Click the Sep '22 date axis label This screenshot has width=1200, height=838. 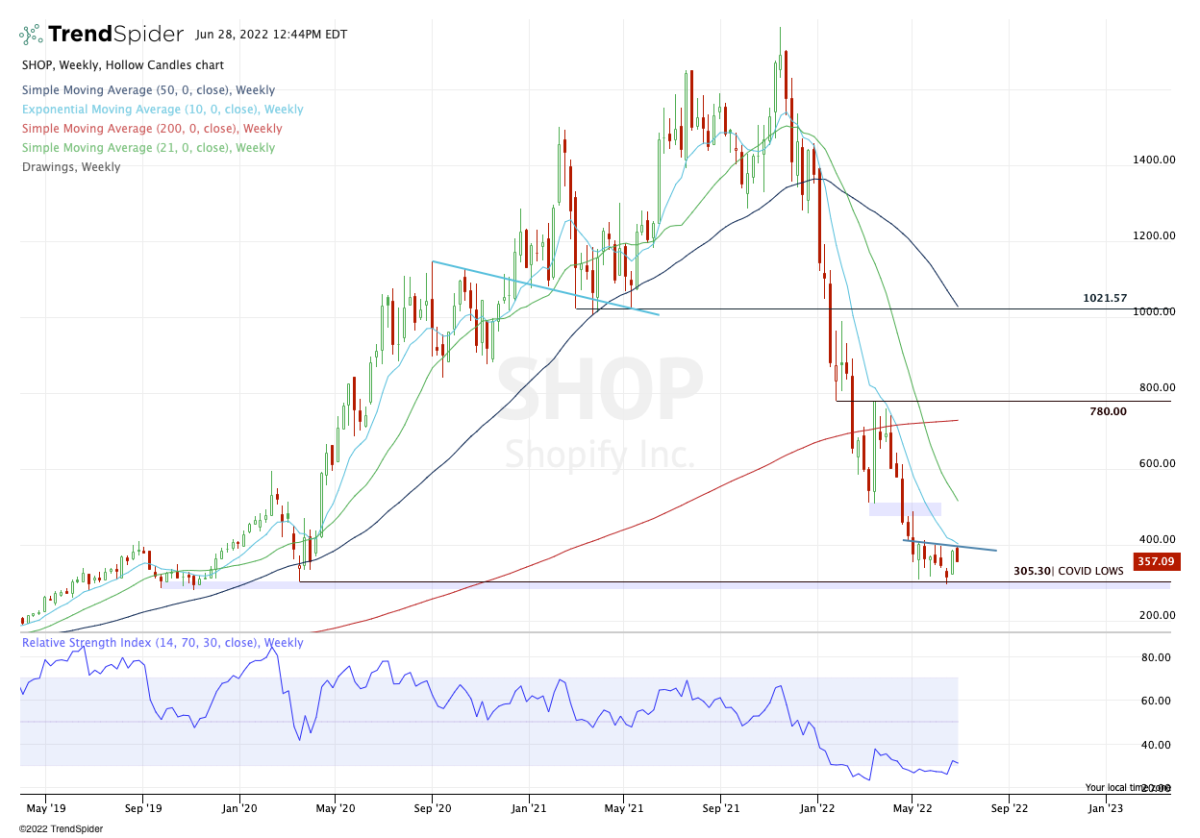(x=1008, y=806)
